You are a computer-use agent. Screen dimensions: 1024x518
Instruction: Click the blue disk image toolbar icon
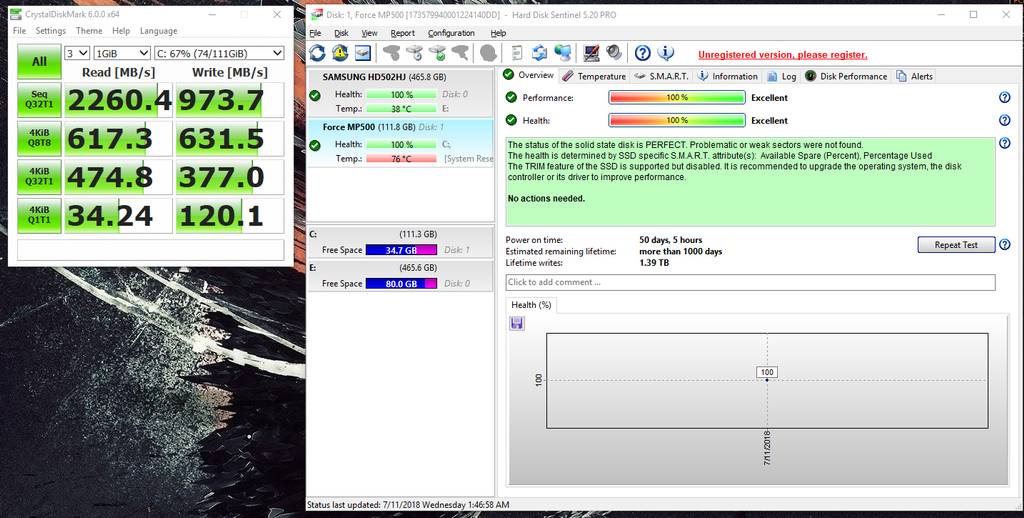[362, 54]
